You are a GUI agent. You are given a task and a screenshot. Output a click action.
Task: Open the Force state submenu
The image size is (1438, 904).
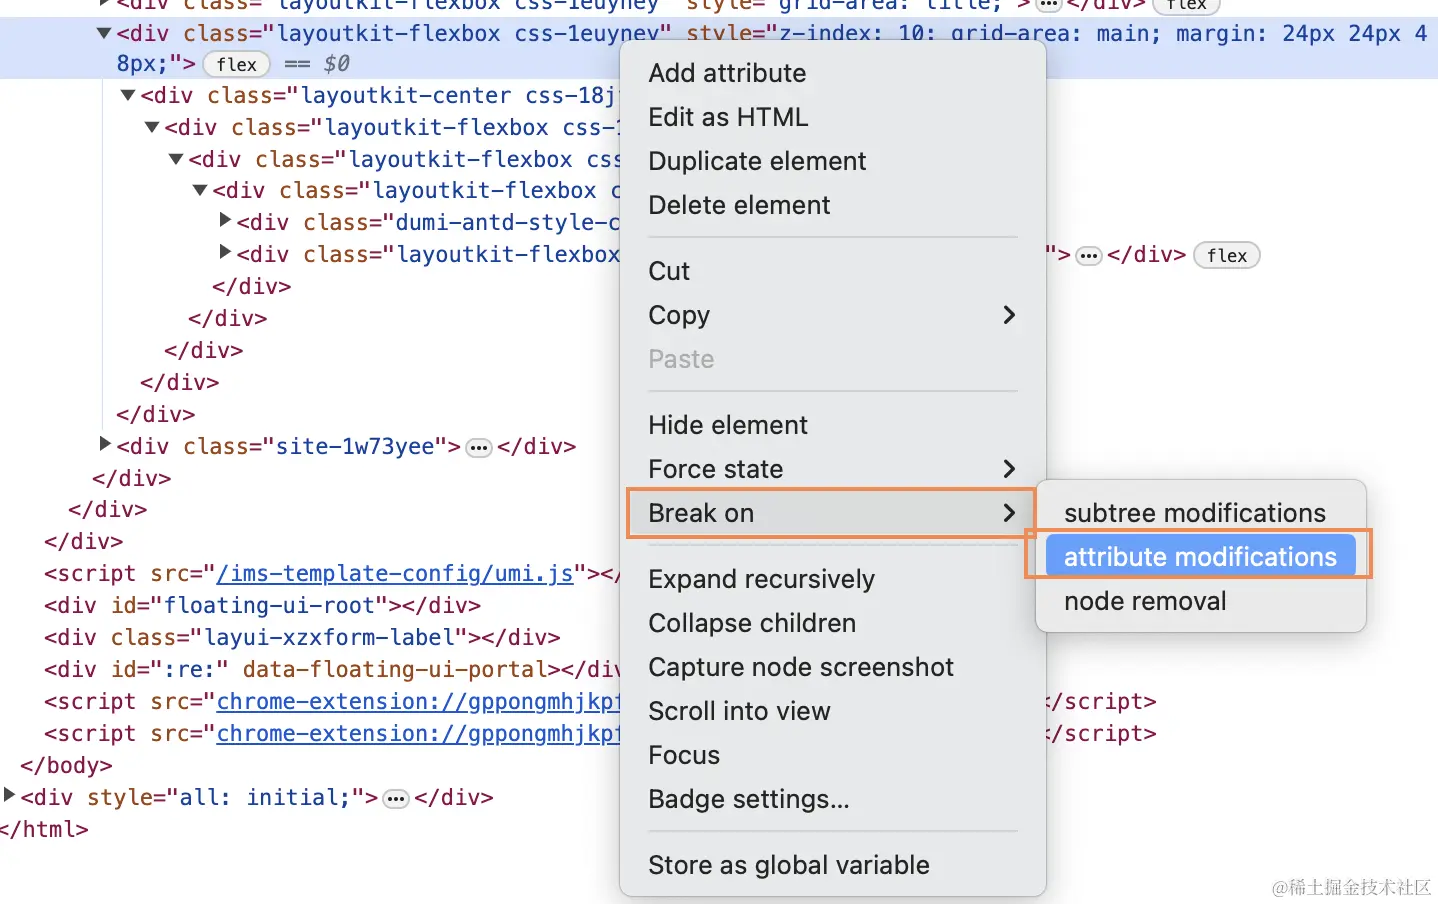pyautogui.click(x=1008, y=468)
